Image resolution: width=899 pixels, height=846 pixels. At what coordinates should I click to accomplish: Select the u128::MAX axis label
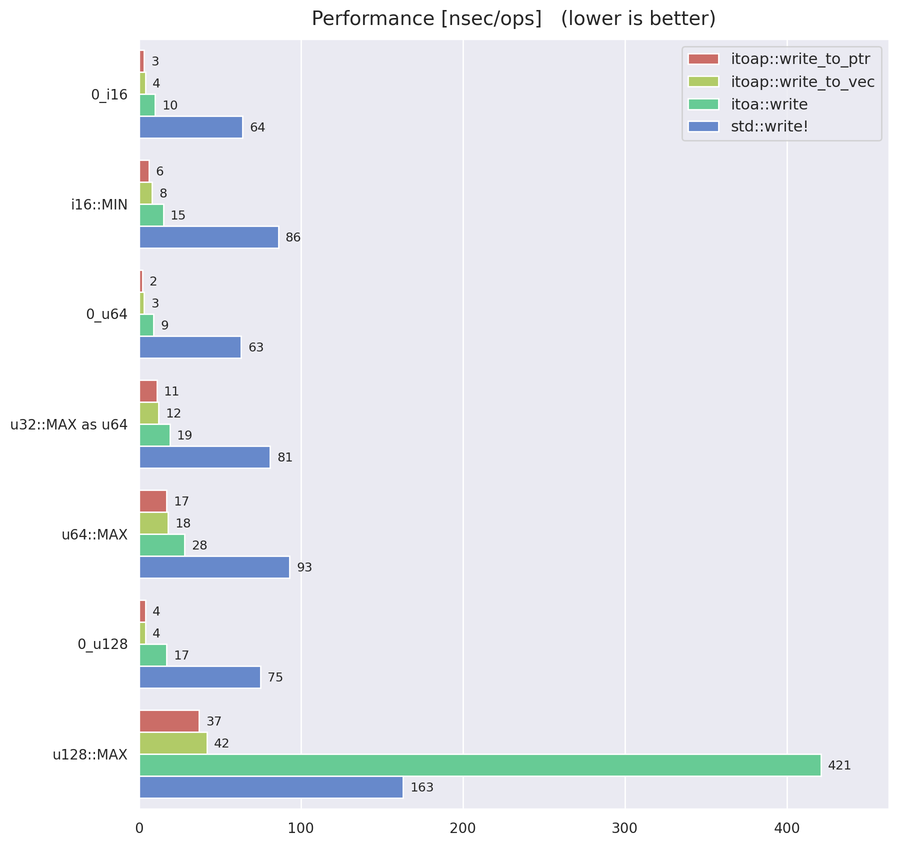90,754
